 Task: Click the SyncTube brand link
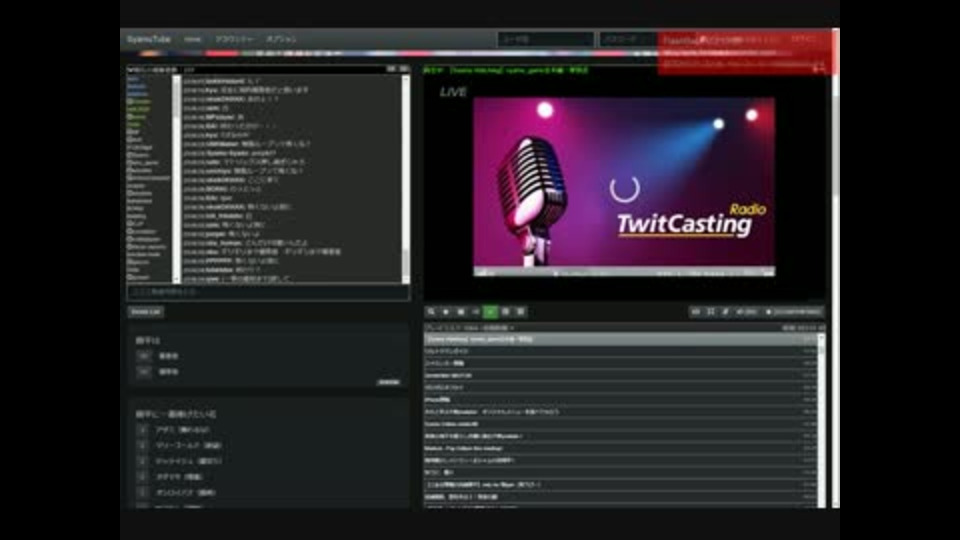click(149, 39)
